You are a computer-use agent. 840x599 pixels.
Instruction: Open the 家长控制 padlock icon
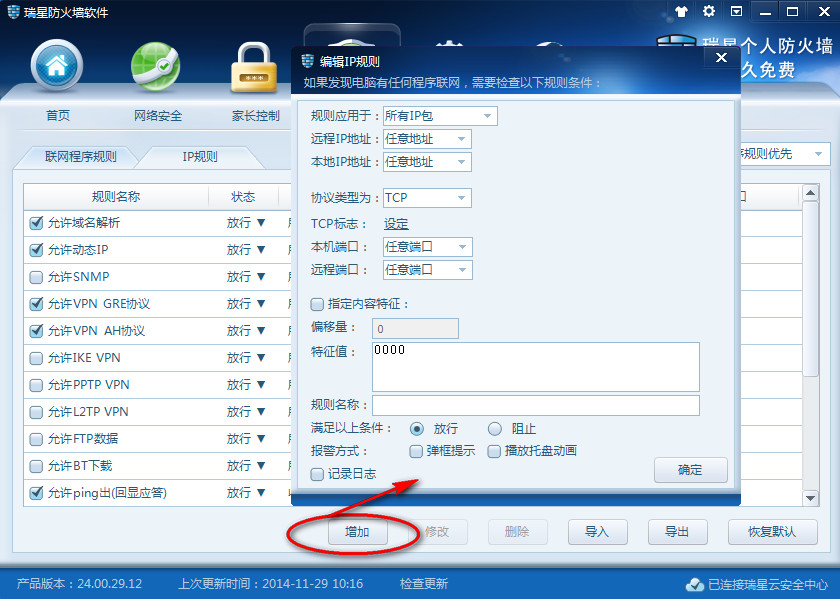coord(256,66)
